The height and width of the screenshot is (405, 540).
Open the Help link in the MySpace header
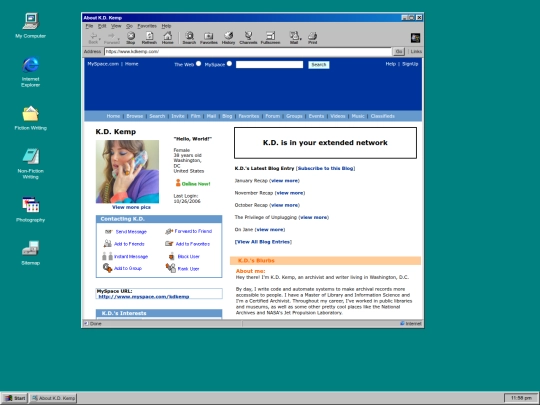(x=391, y=64)
